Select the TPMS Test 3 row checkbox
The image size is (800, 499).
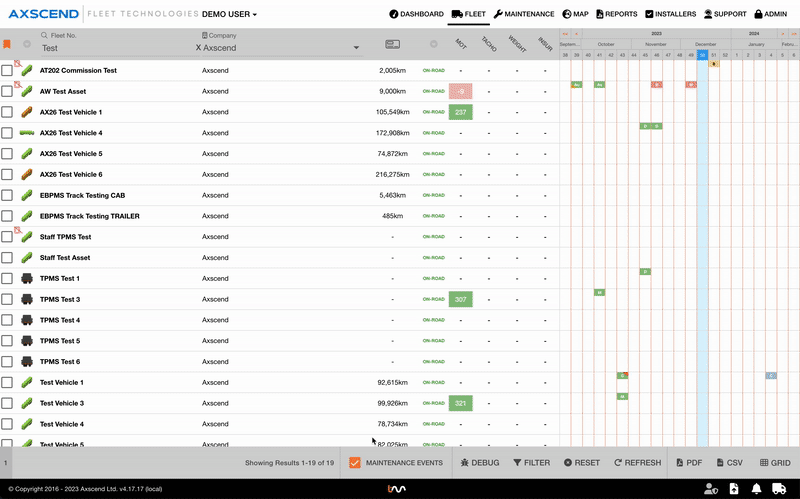pyautogui.click(x=7, y=299)
